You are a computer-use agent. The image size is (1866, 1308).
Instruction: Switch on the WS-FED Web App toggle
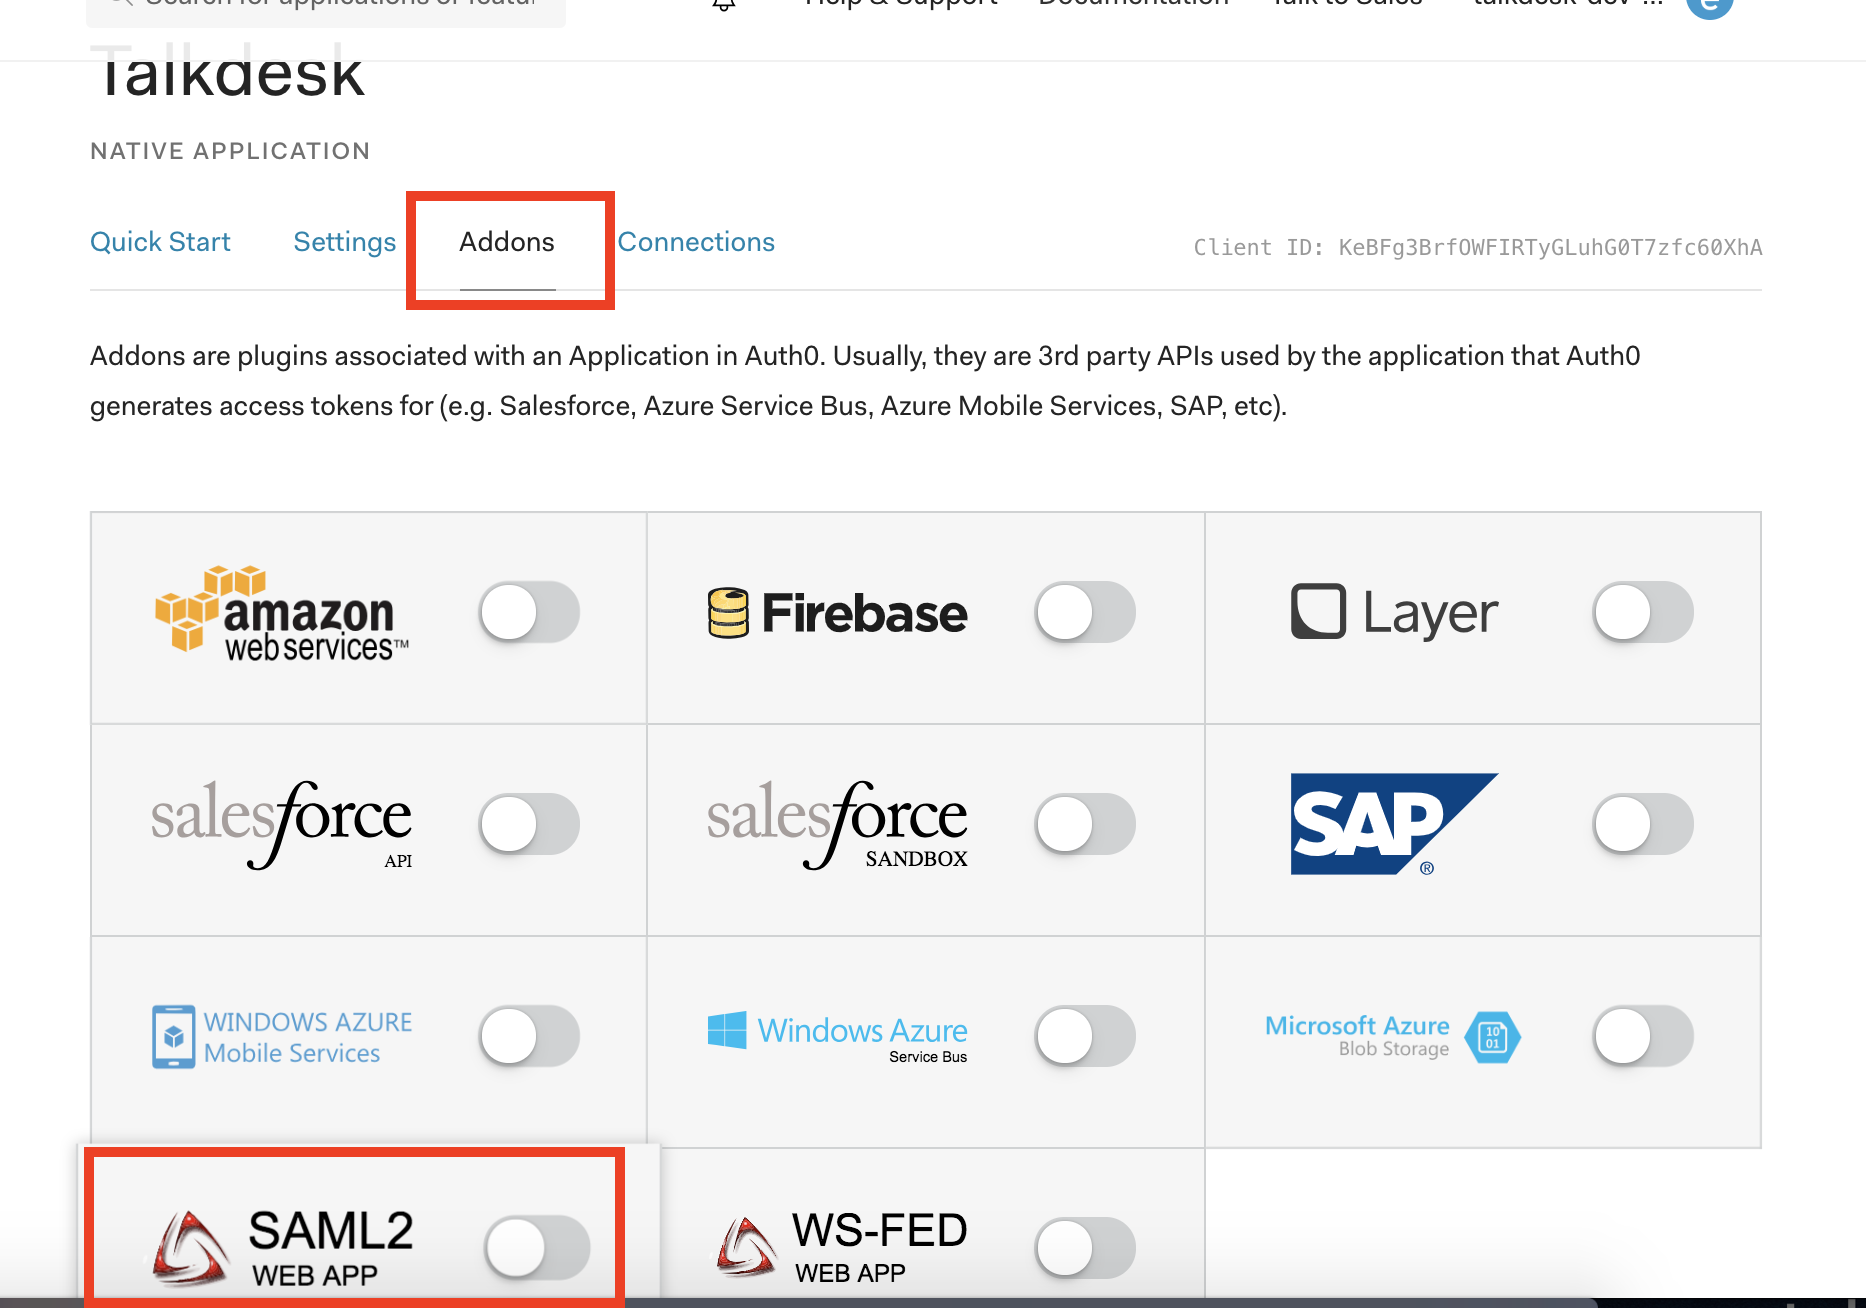(1086, 1248)
